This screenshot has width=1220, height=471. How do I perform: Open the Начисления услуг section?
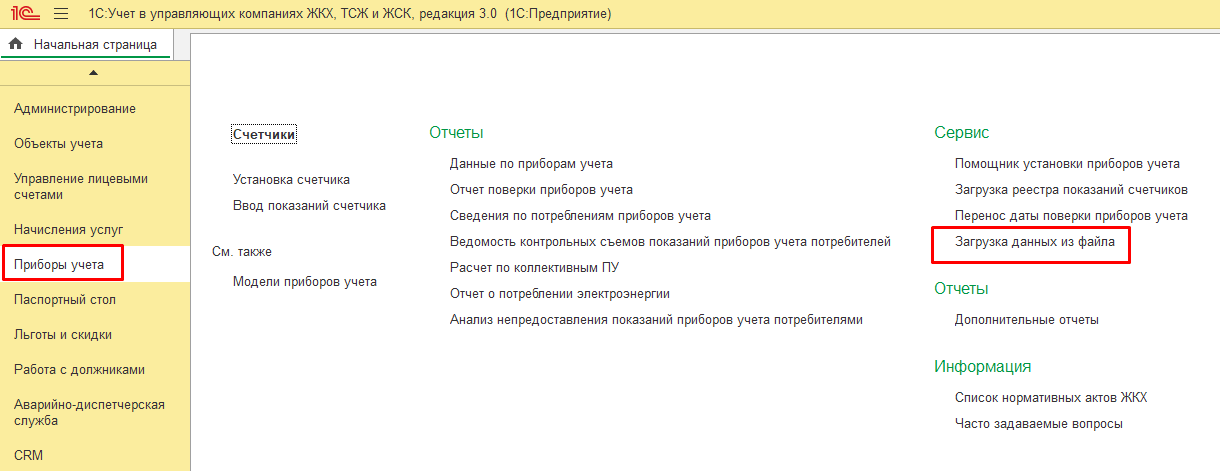click(x=69, y=229)
